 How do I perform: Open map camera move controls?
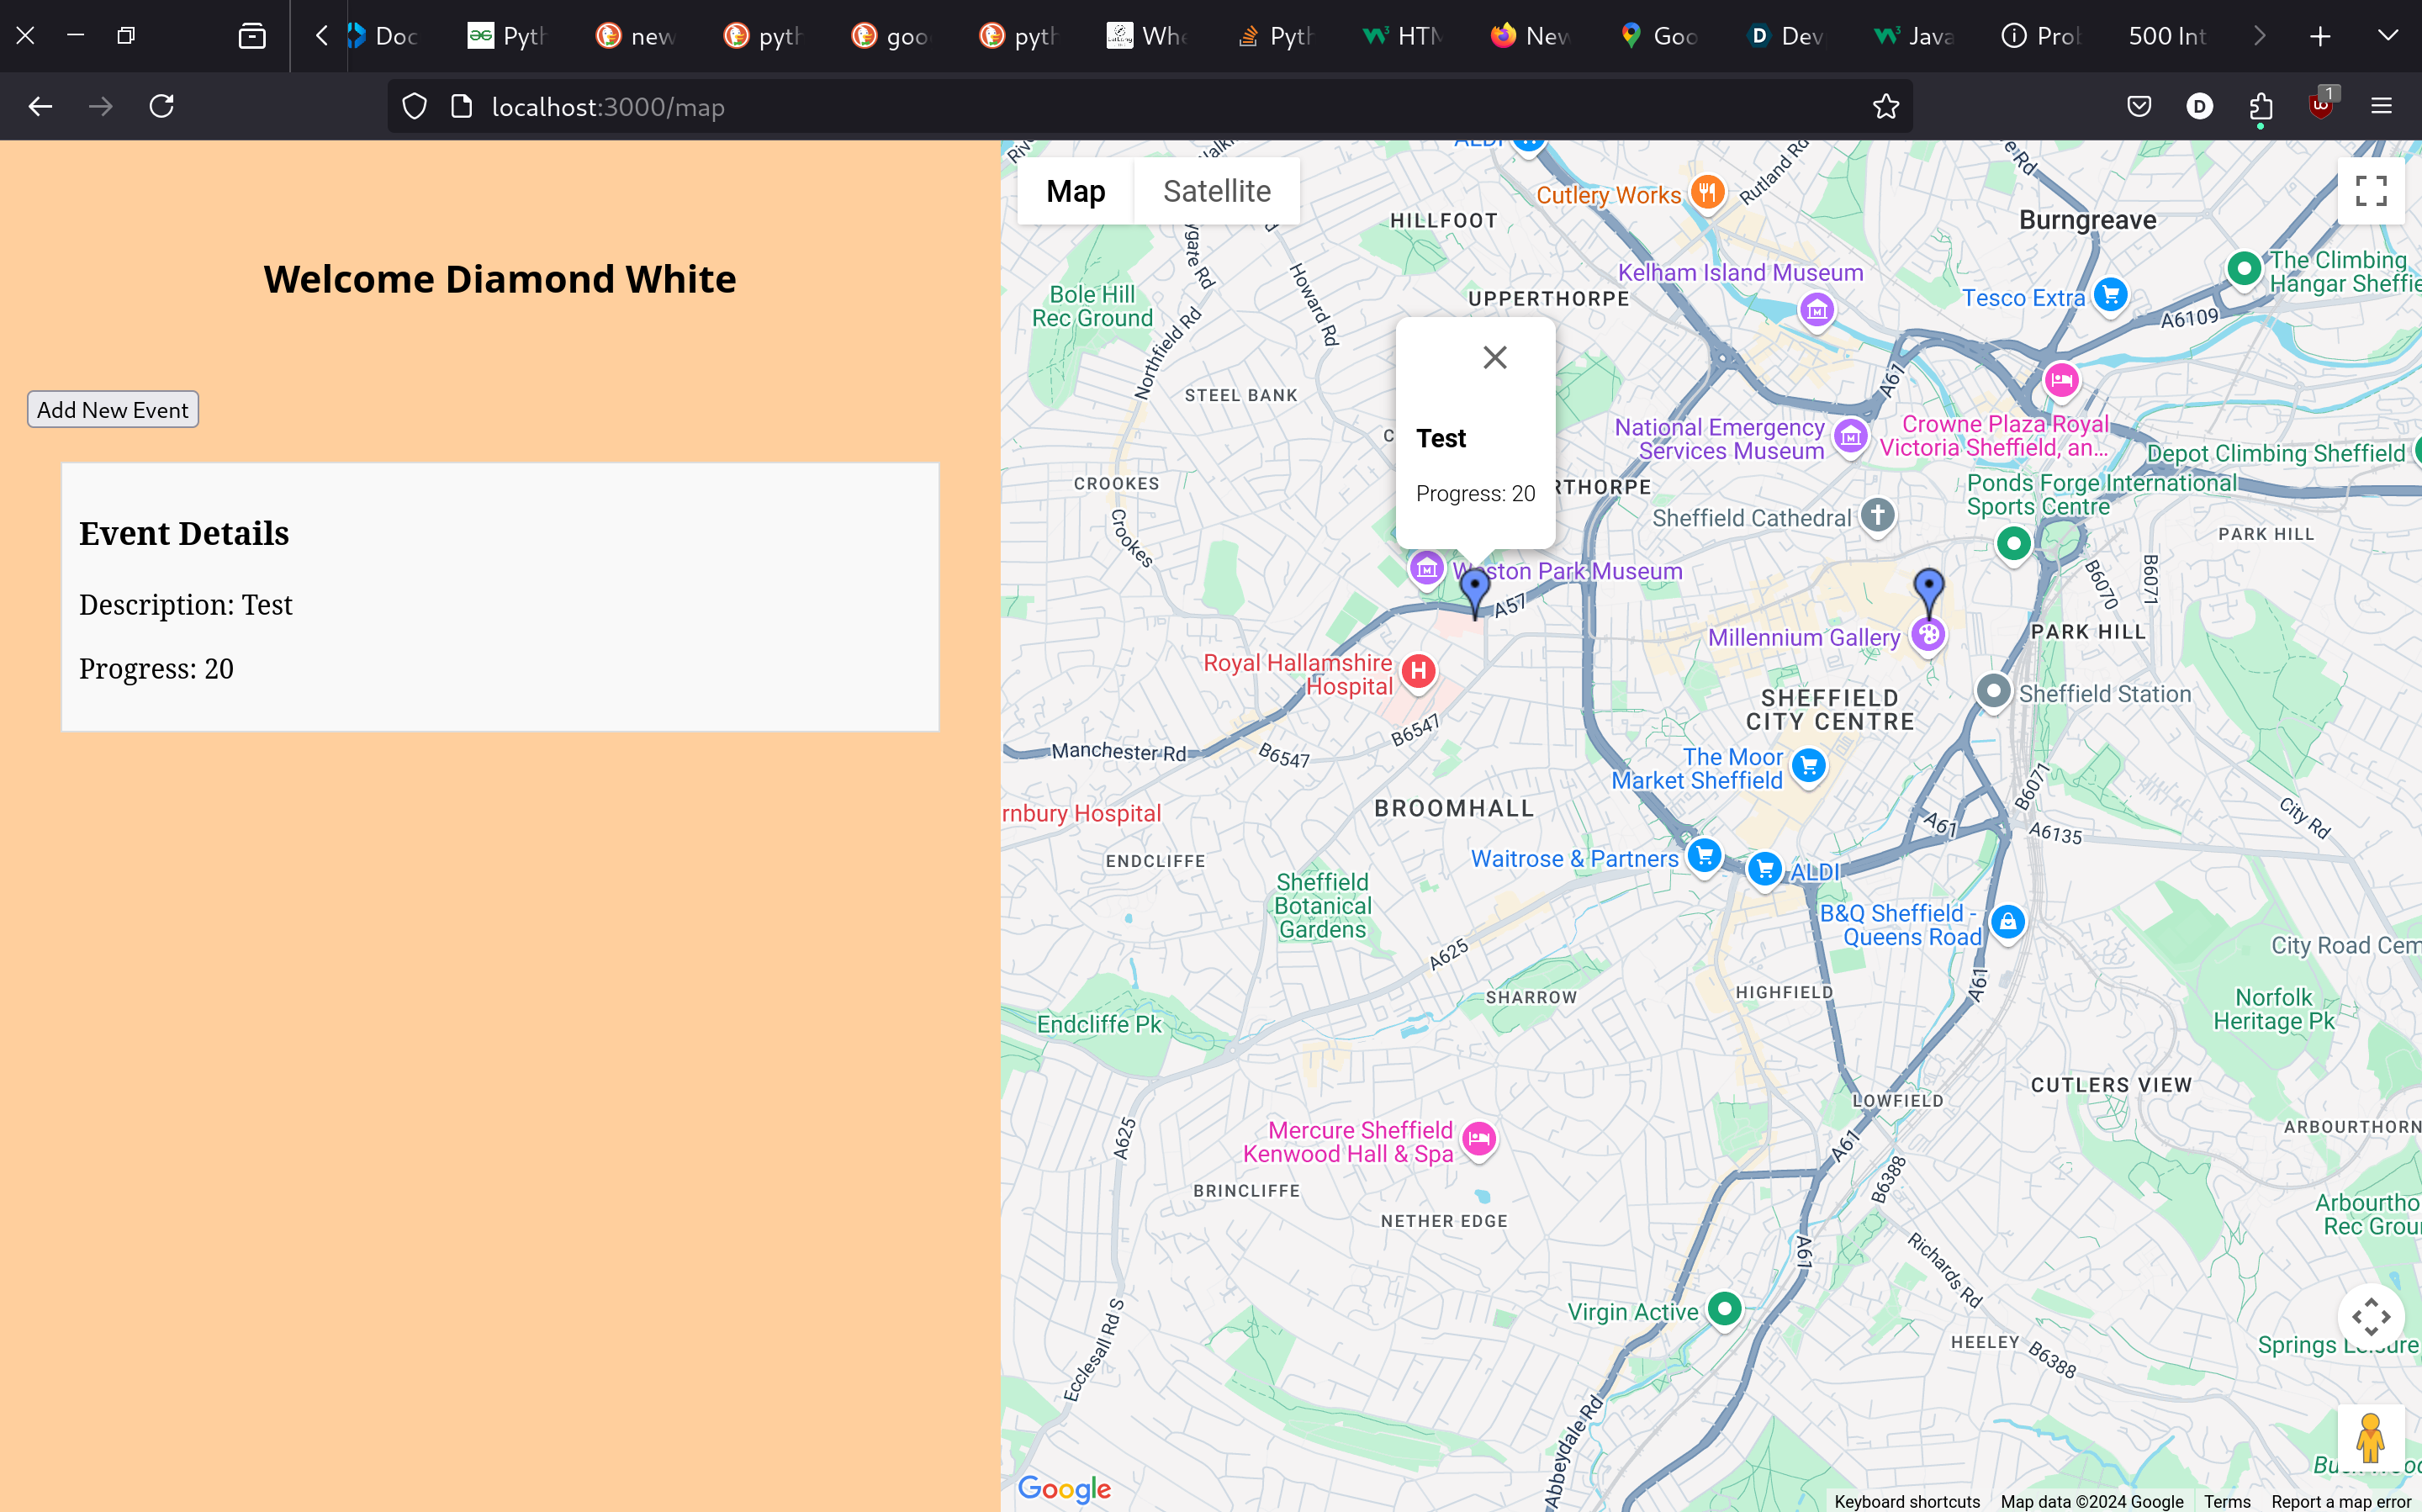pyautogui.click(x=2370, y=1317)
